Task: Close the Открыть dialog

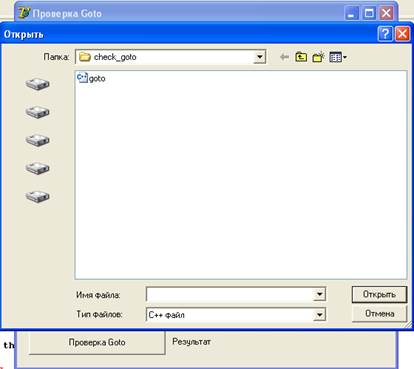Action: pyautogui.click(x=402, y=34)
